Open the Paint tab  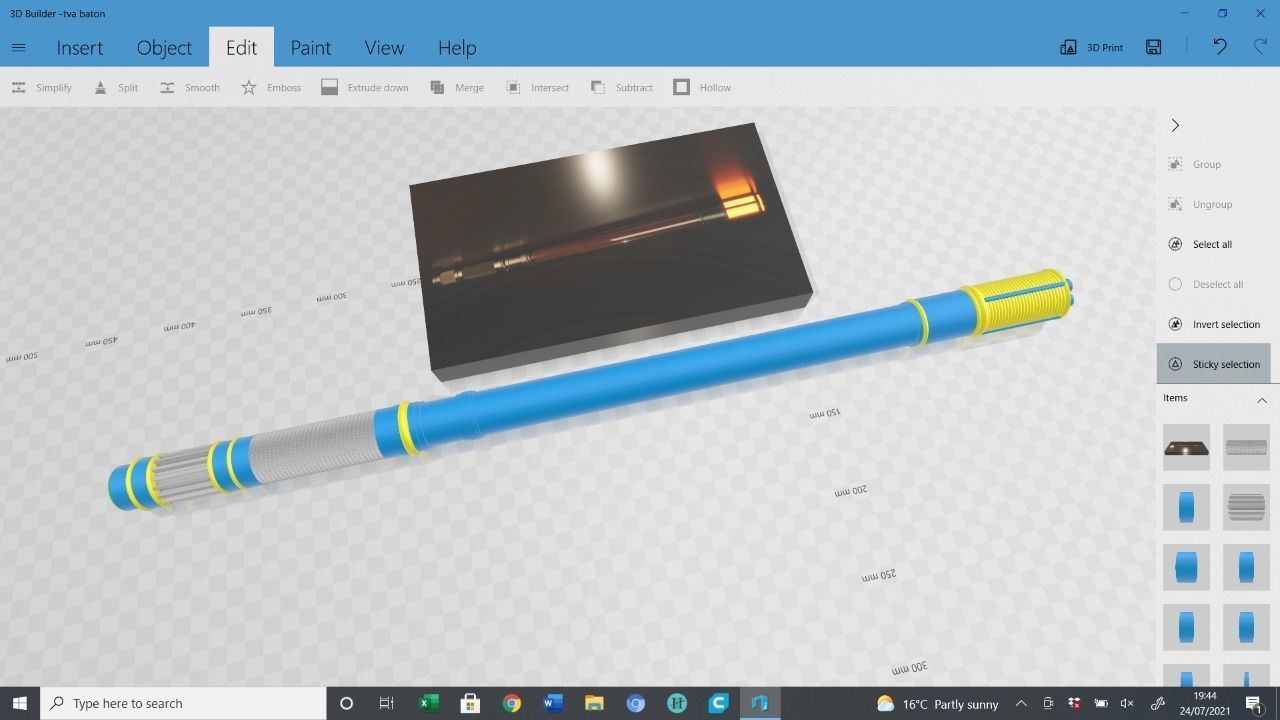tap(311, 47)
